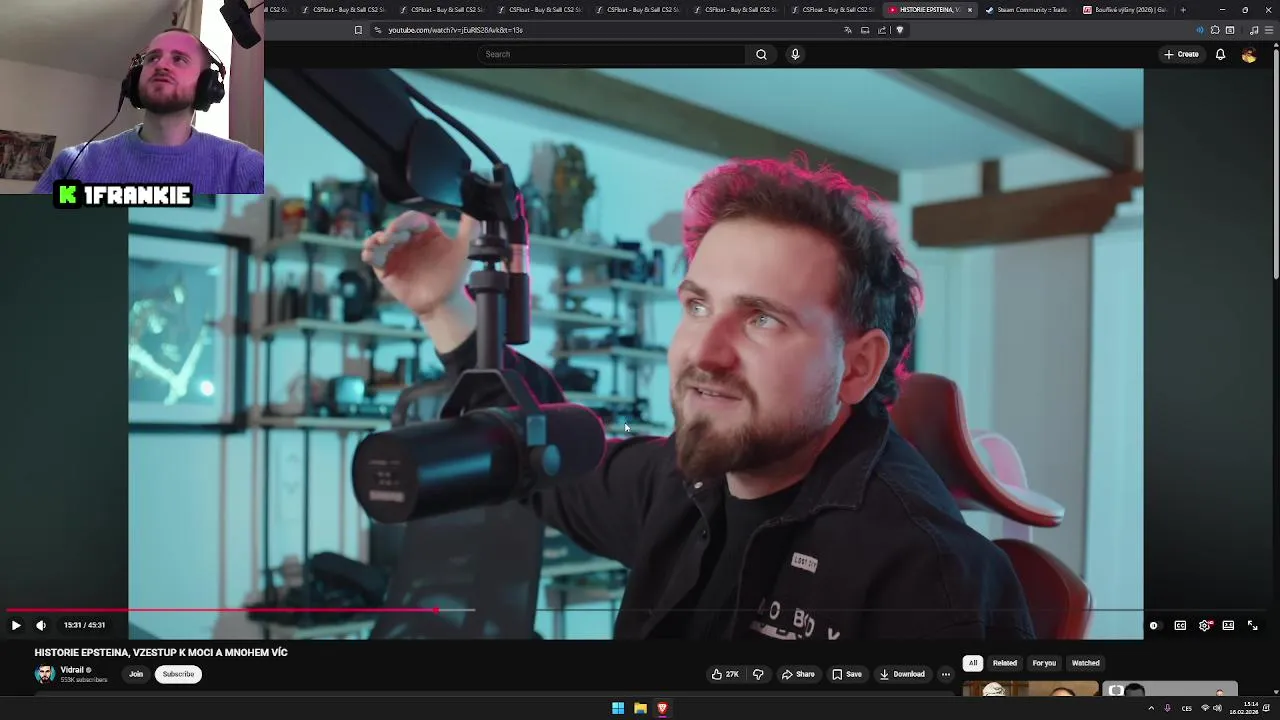Open the Create menu on YouTube
Image resolution: width=1280 pixels, height=720 pixels.
click(1181, 54)
